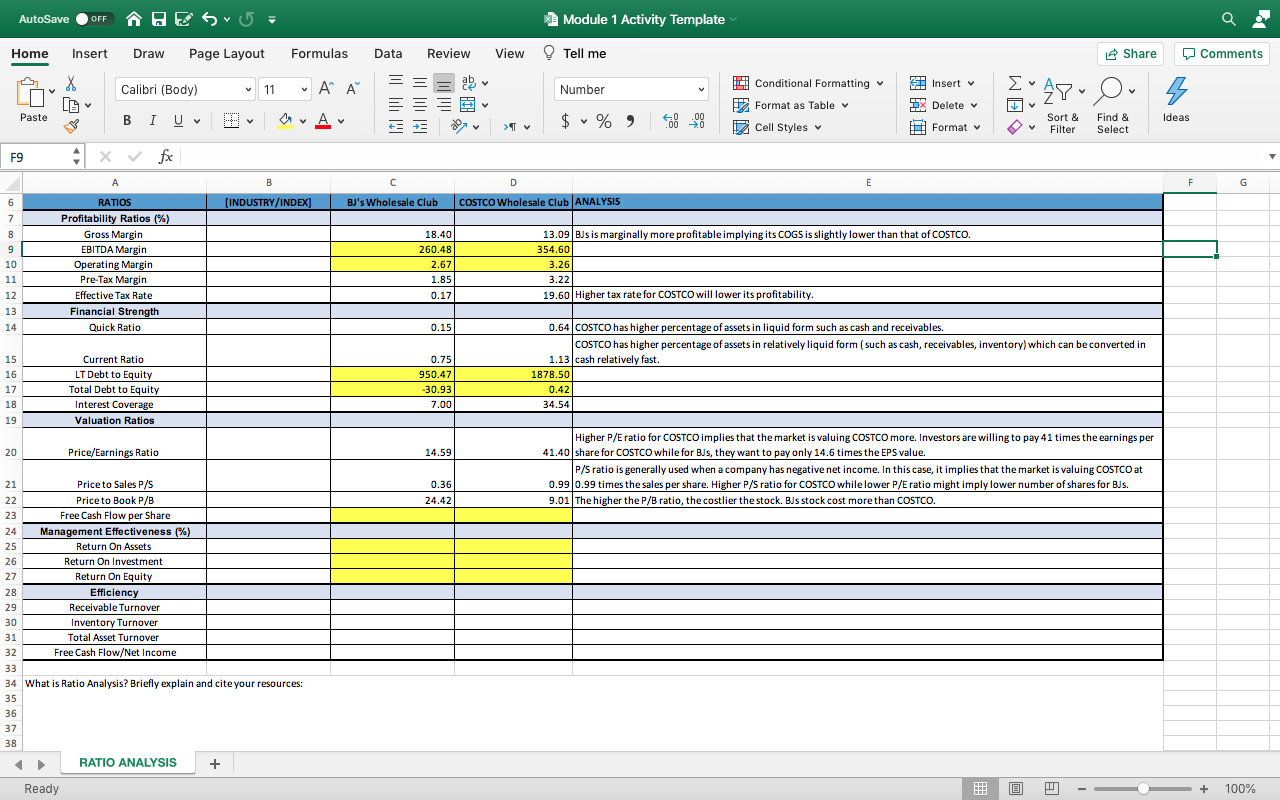1280x800 pixels.
Task: Open the font size 11 dropdown
Action: [x=304, y=90]
